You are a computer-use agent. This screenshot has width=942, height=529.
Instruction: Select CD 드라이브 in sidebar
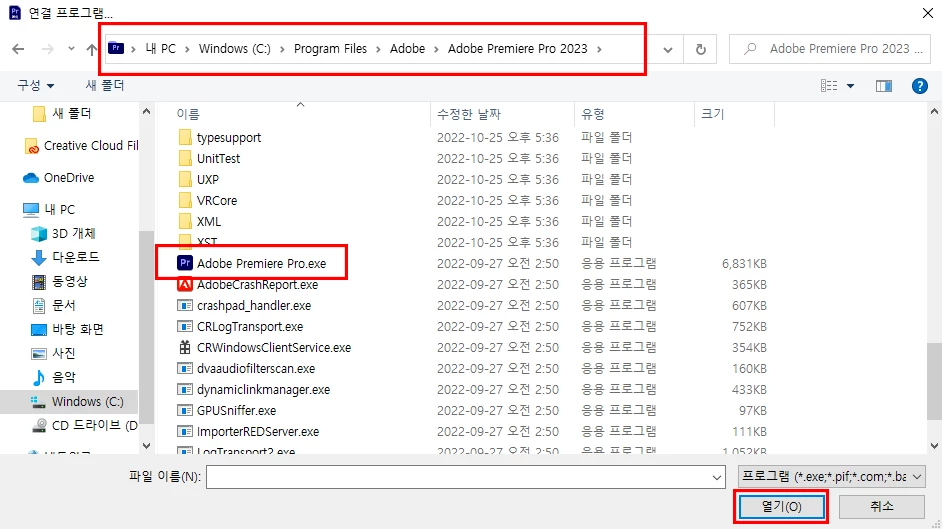coord(85,426)
